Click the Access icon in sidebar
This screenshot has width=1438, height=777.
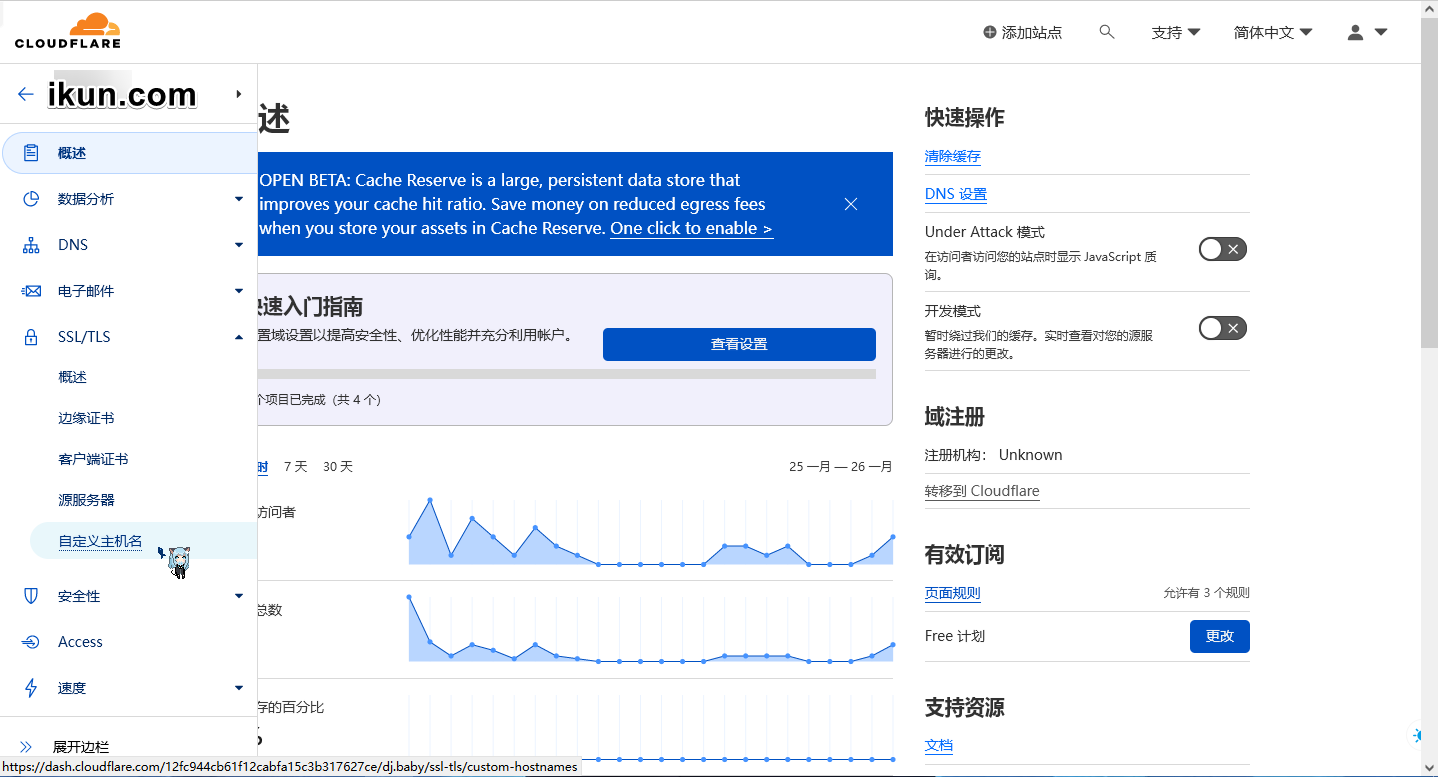31,642
